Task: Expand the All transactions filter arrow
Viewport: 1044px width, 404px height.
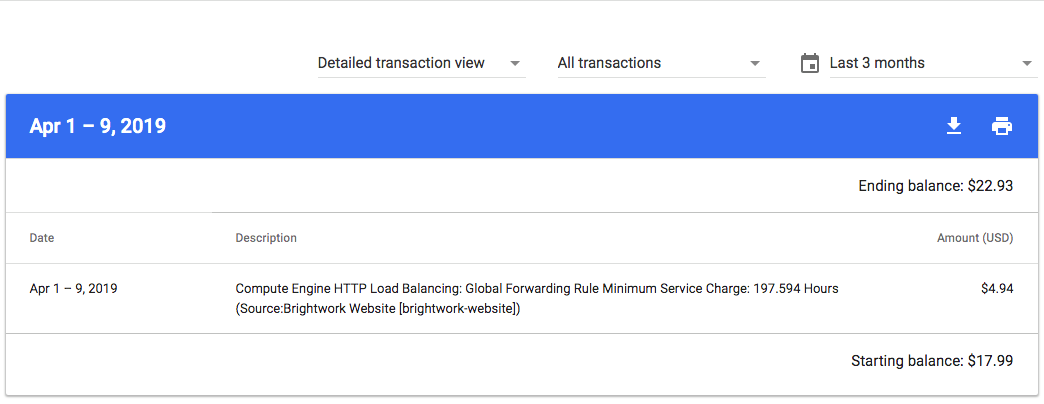Action: click(x=754, y=64)
